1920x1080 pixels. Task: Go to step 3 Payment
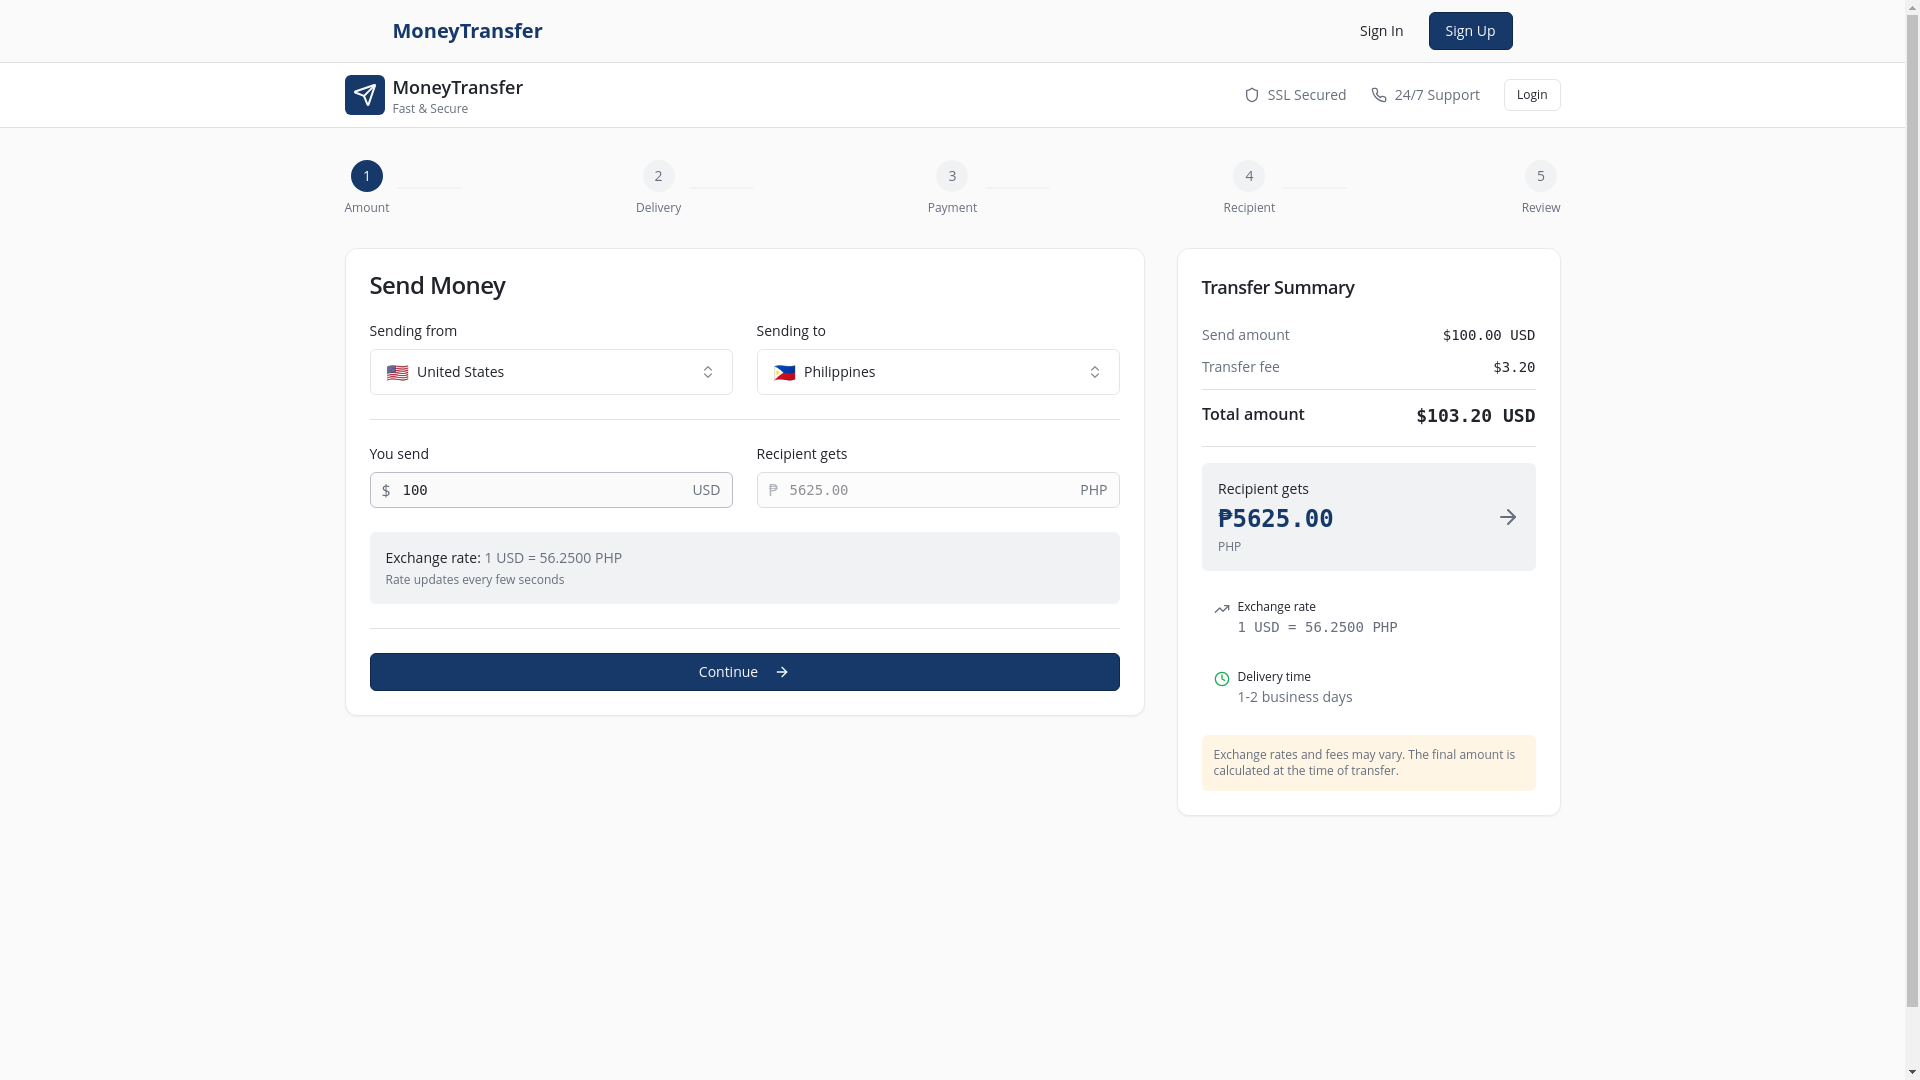tap(951, 177)
